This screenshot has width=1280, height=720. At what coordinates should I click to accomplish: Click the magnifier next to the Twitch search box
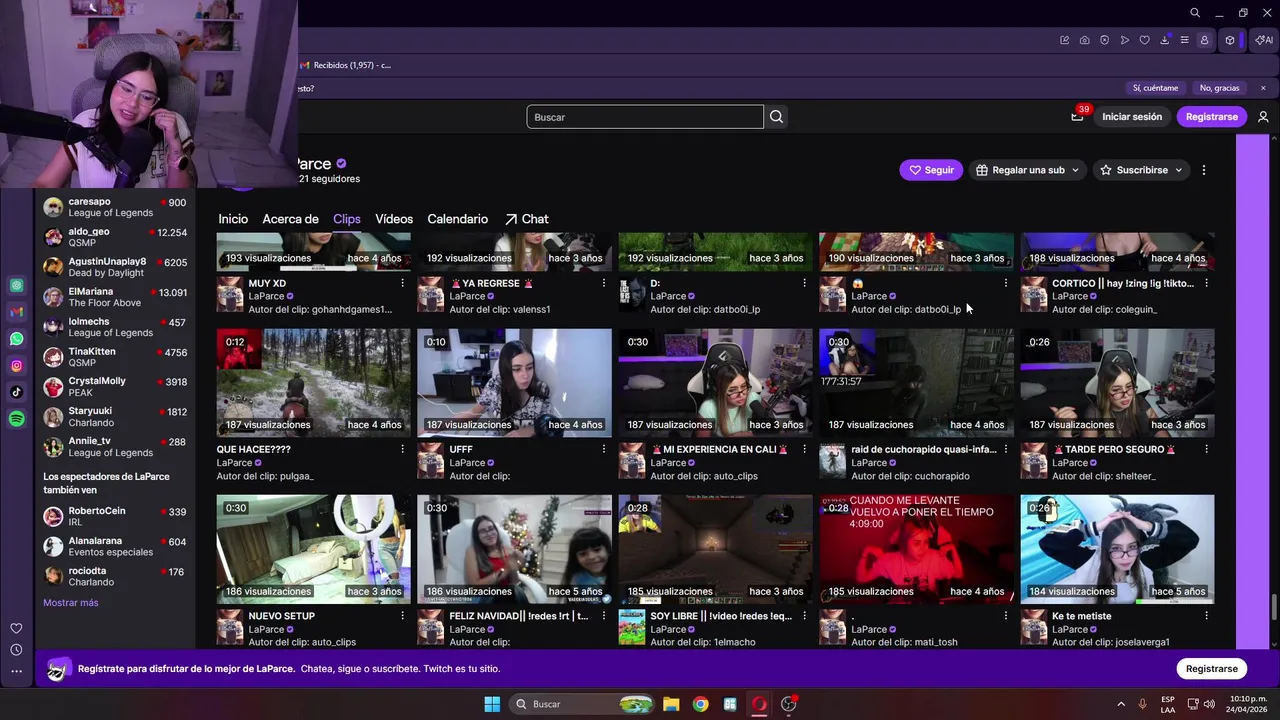click(776, 117)
